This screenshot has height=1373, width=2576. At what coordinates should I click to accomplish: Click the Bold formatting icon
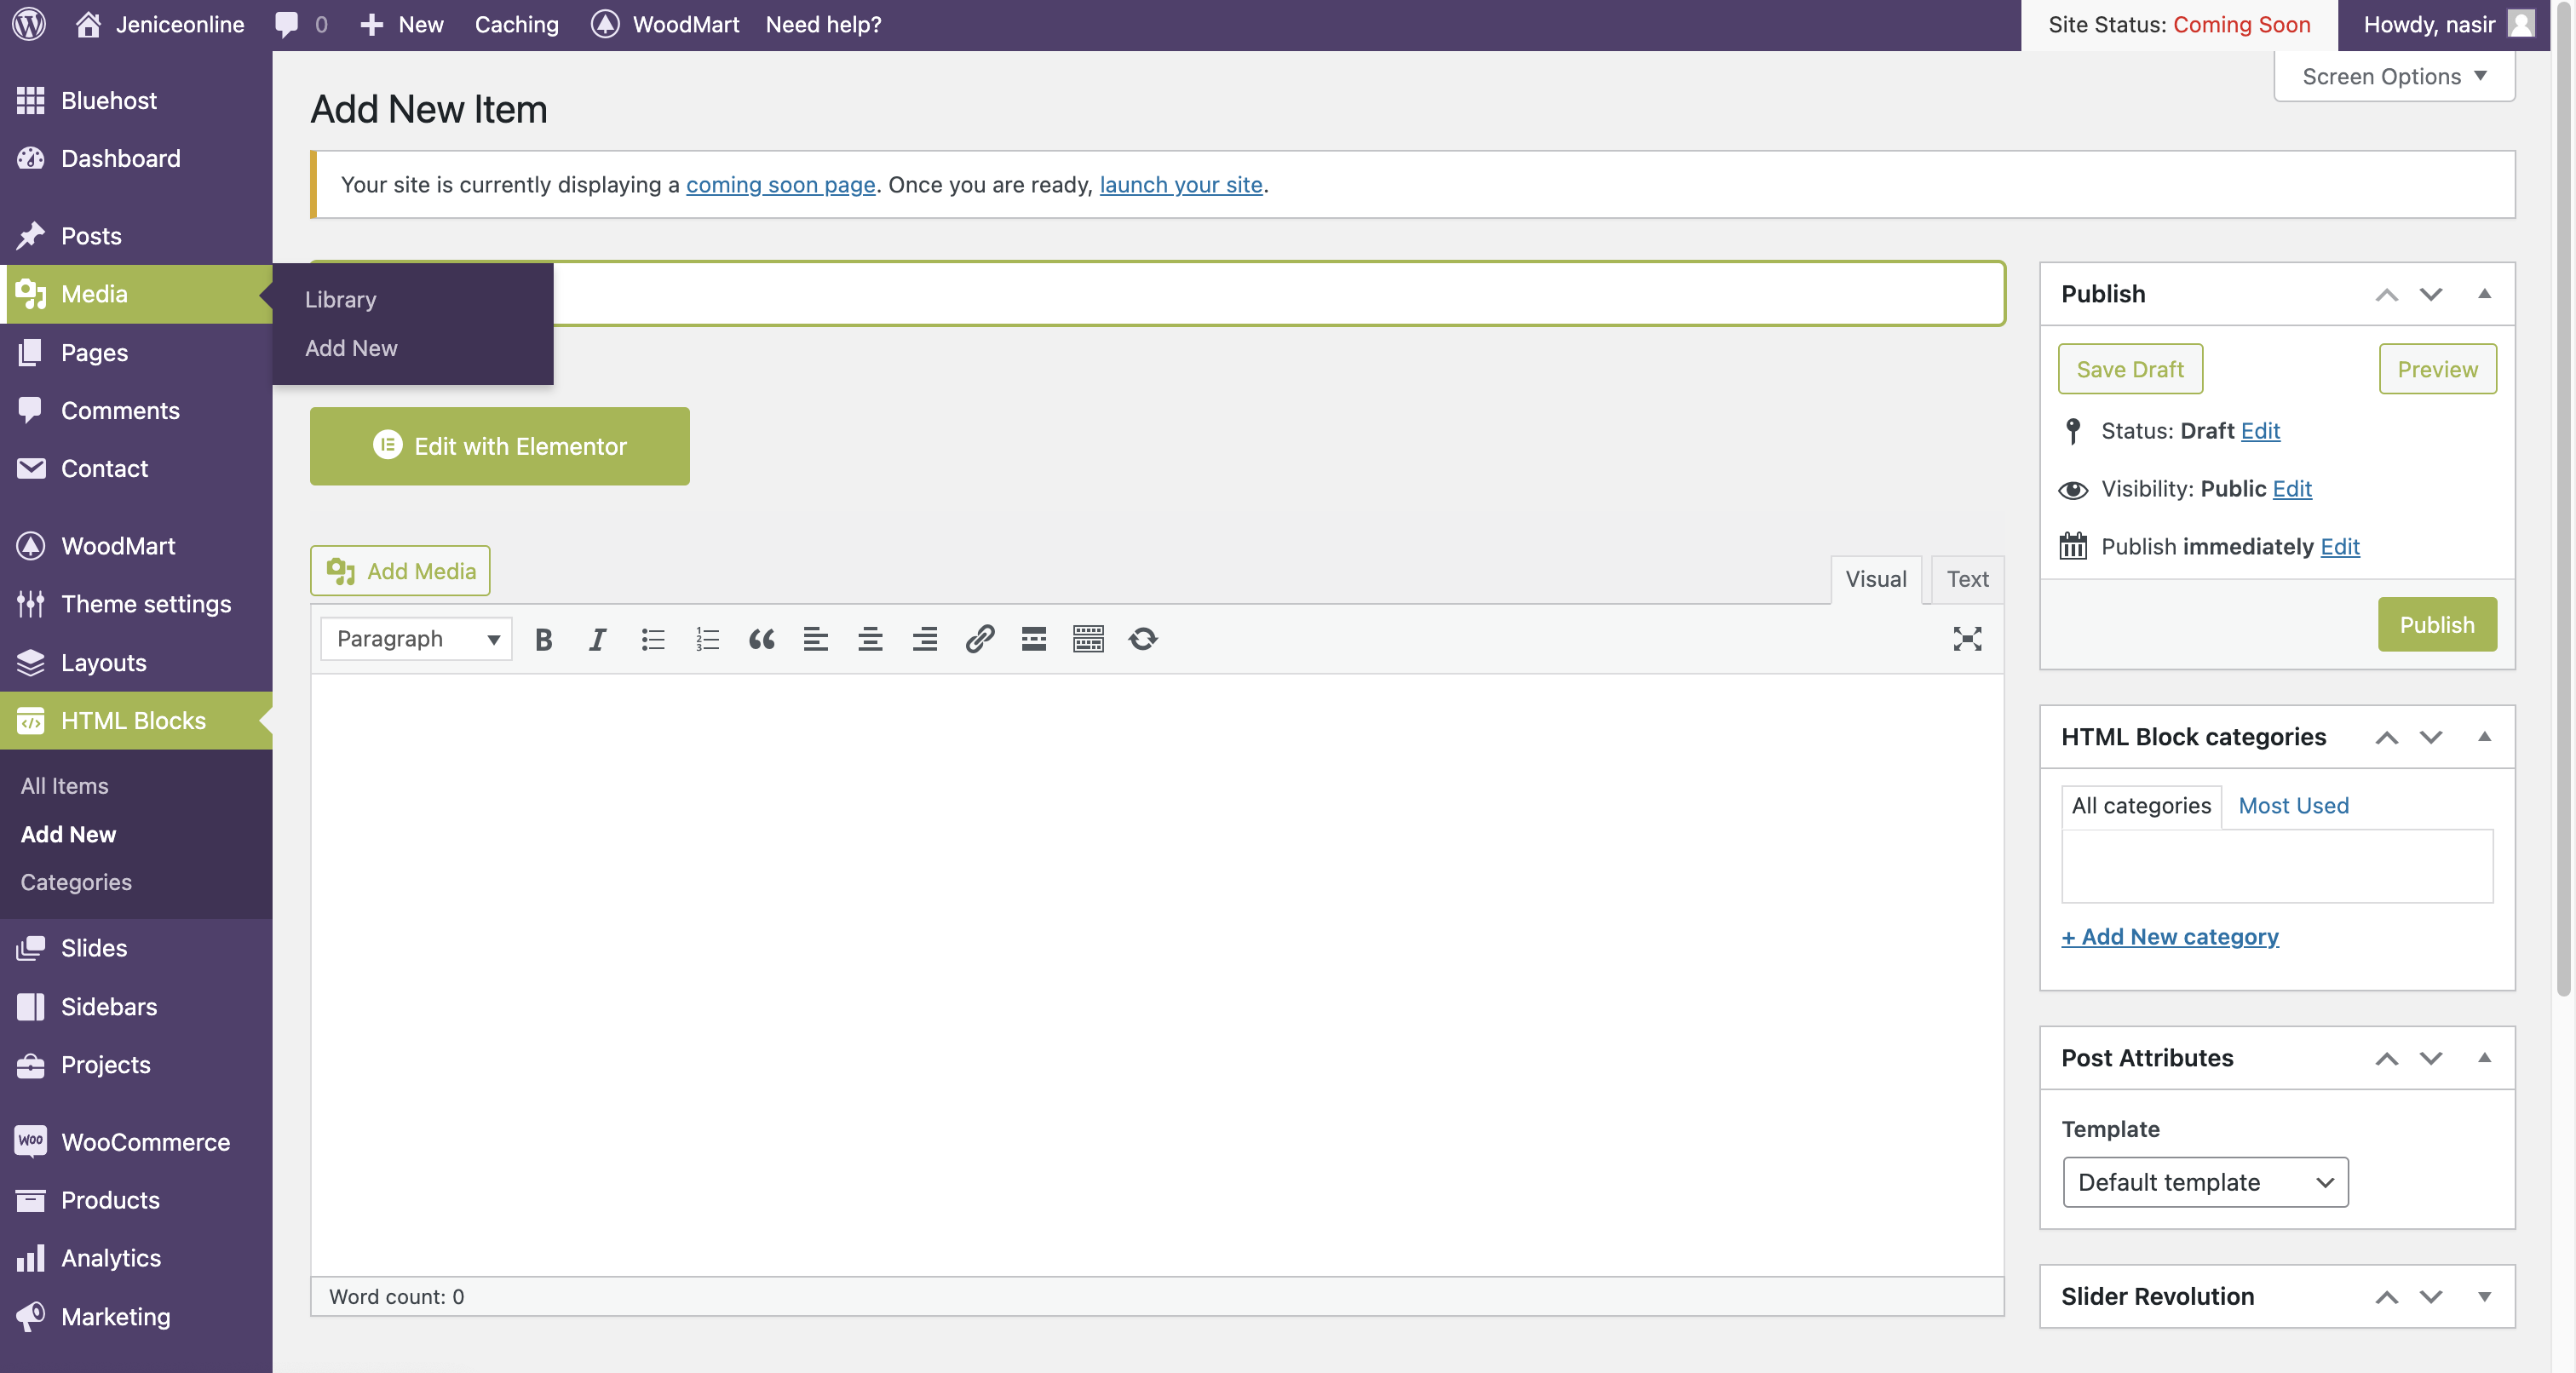[543, 639]
